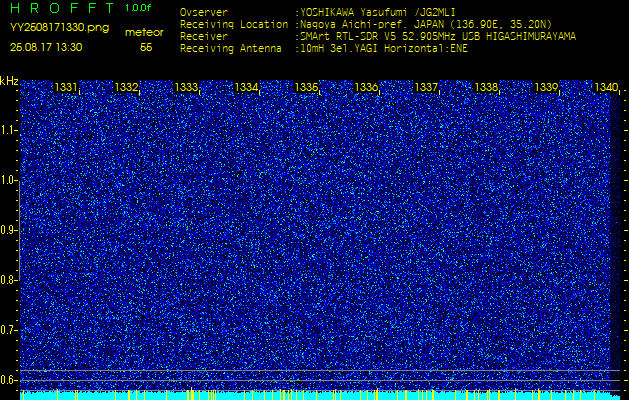The image size is (629, 400).
Task: Click observer name YOSHIKAWA Yasufumi /JG2MLI
Action: 378,12
